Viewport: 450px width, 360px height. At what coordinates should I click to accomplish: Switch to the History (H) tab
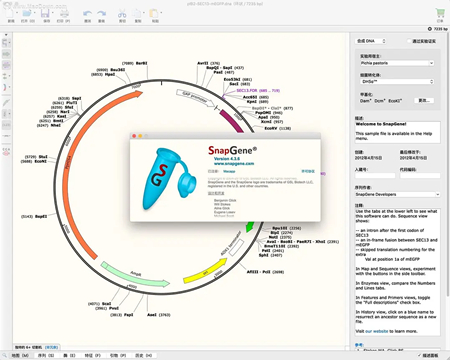pyautogui.click(x=144, y=356)
